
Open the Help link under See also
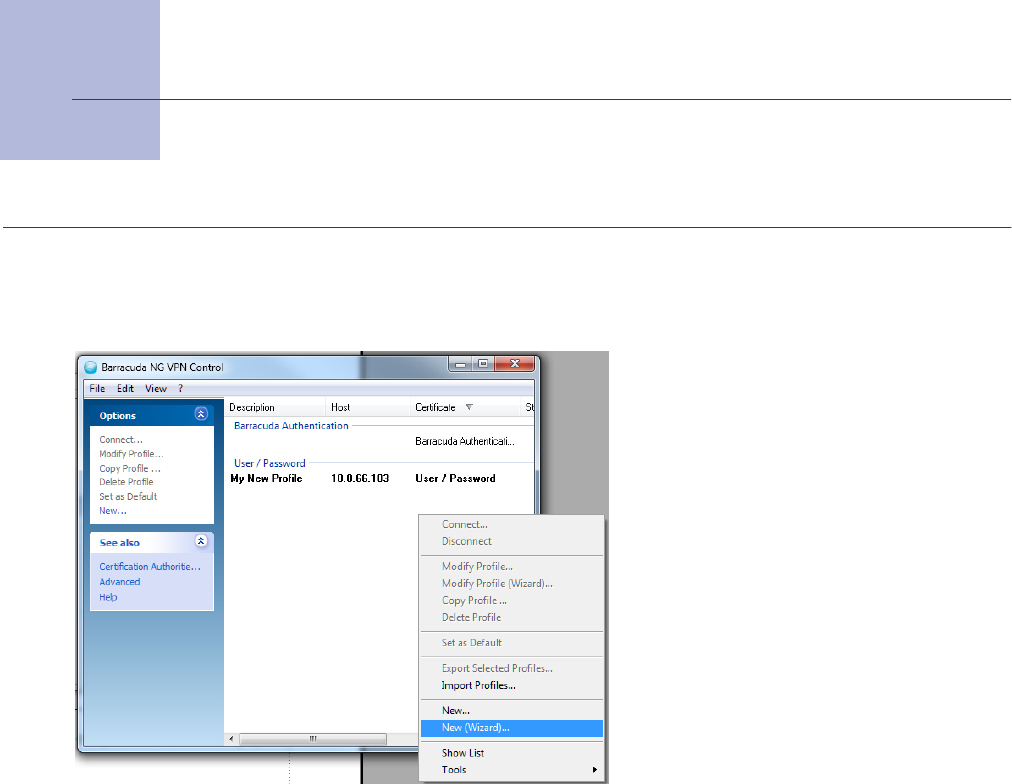(x=108, y=598)
